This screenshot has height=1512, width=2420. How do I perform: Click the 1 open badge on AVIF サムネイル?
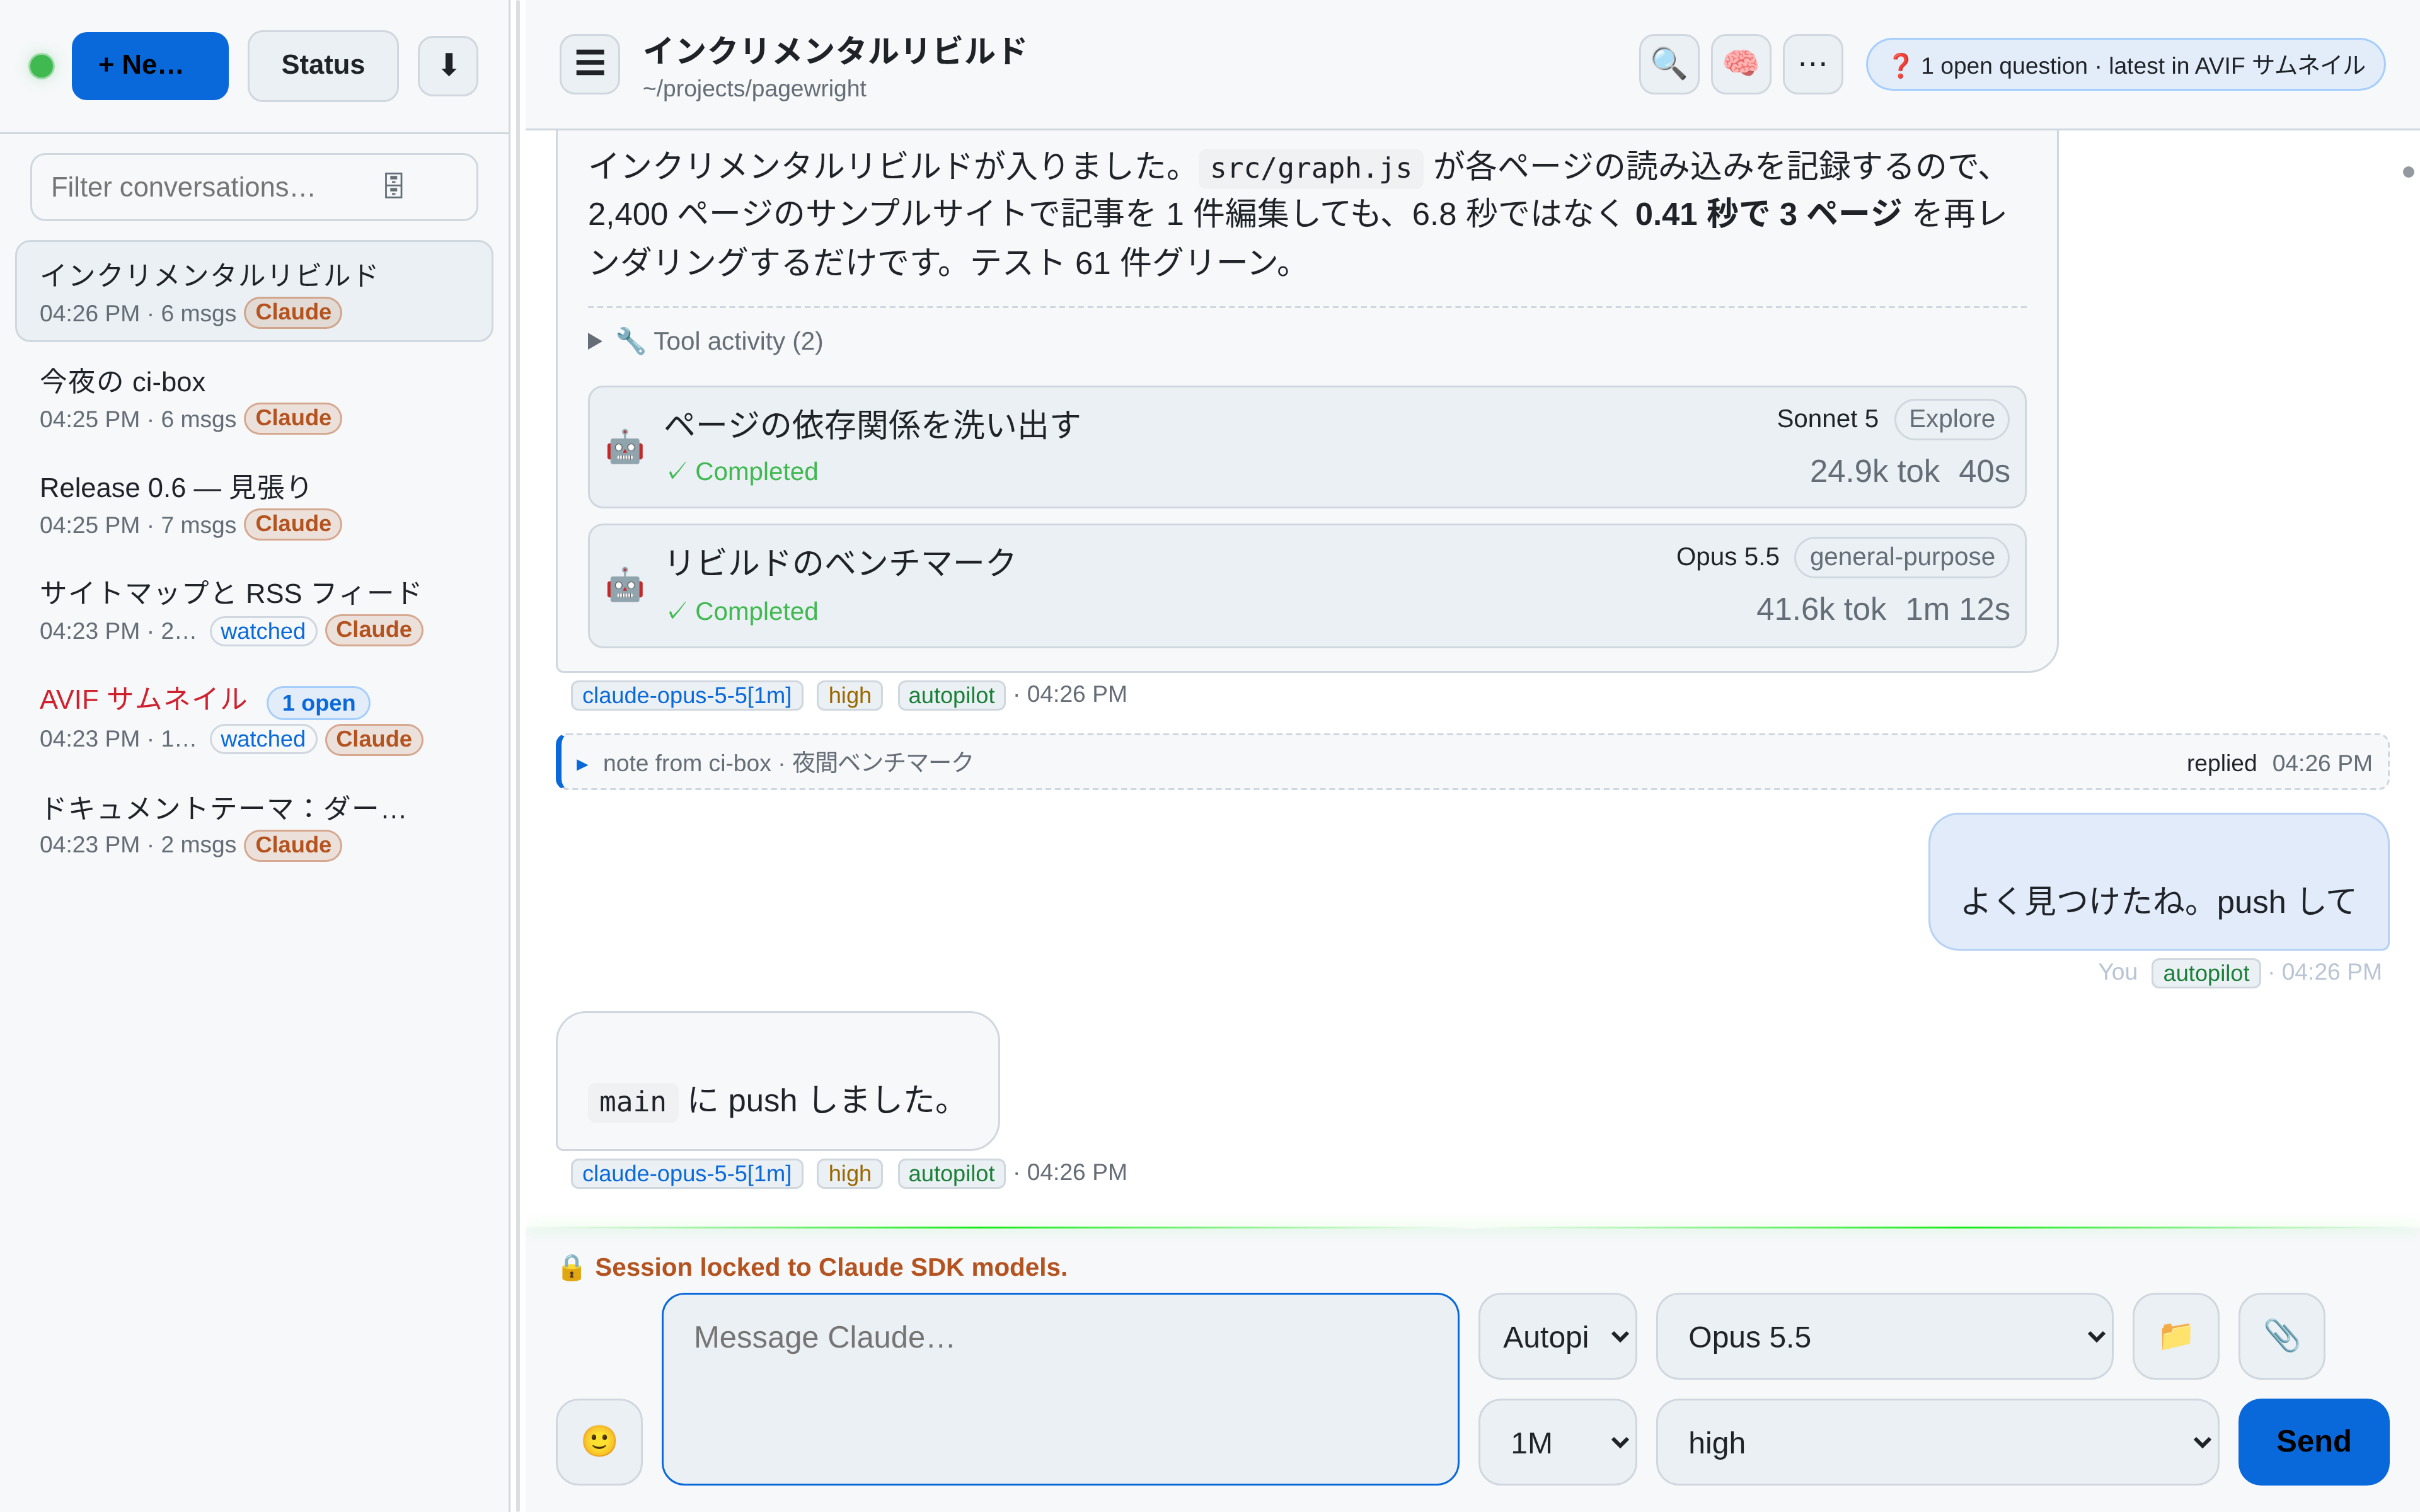click(318, 702)
